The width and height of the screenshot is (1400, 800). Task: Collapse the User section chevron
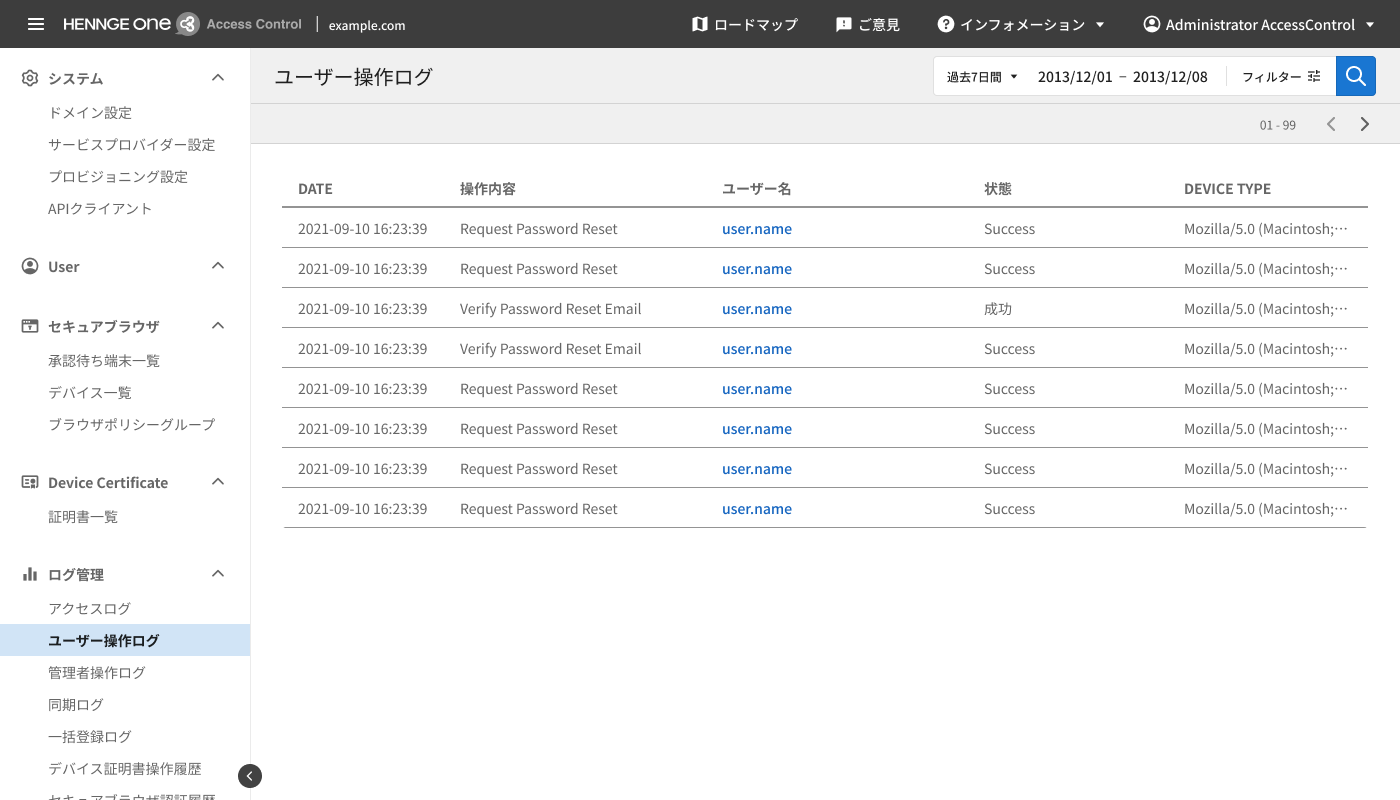[x=218, y=266]
